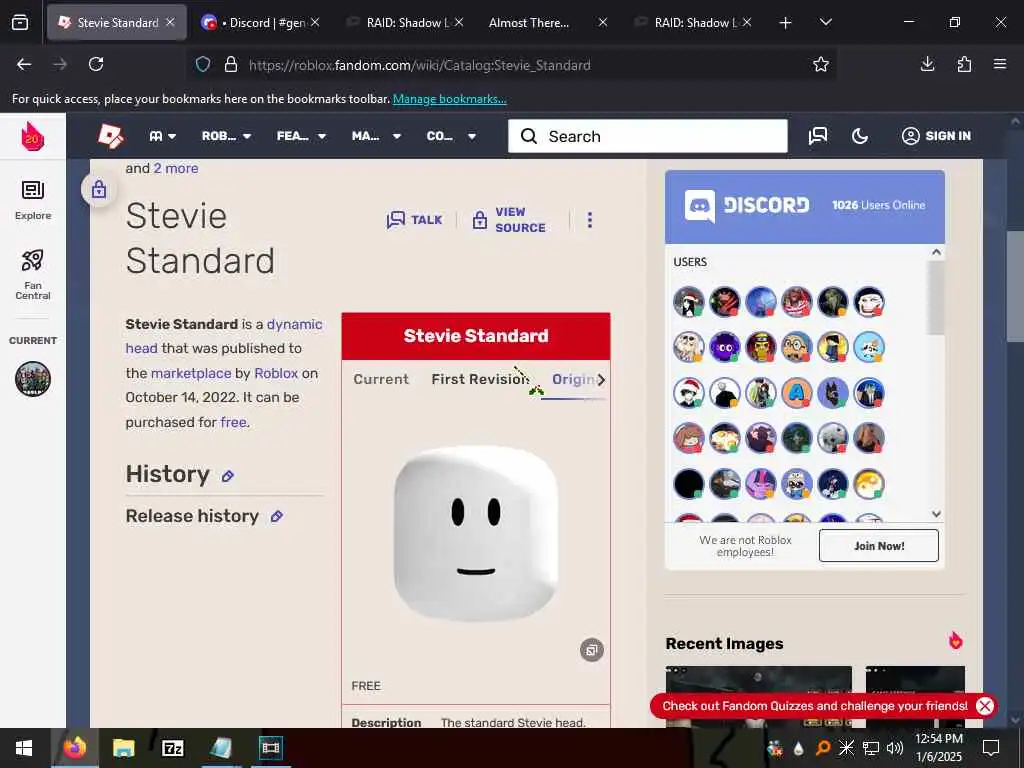The width and height of the screenshot is (1024, 768).
Task: Click the Manage bookmarks... link
Action: (449, 99)
